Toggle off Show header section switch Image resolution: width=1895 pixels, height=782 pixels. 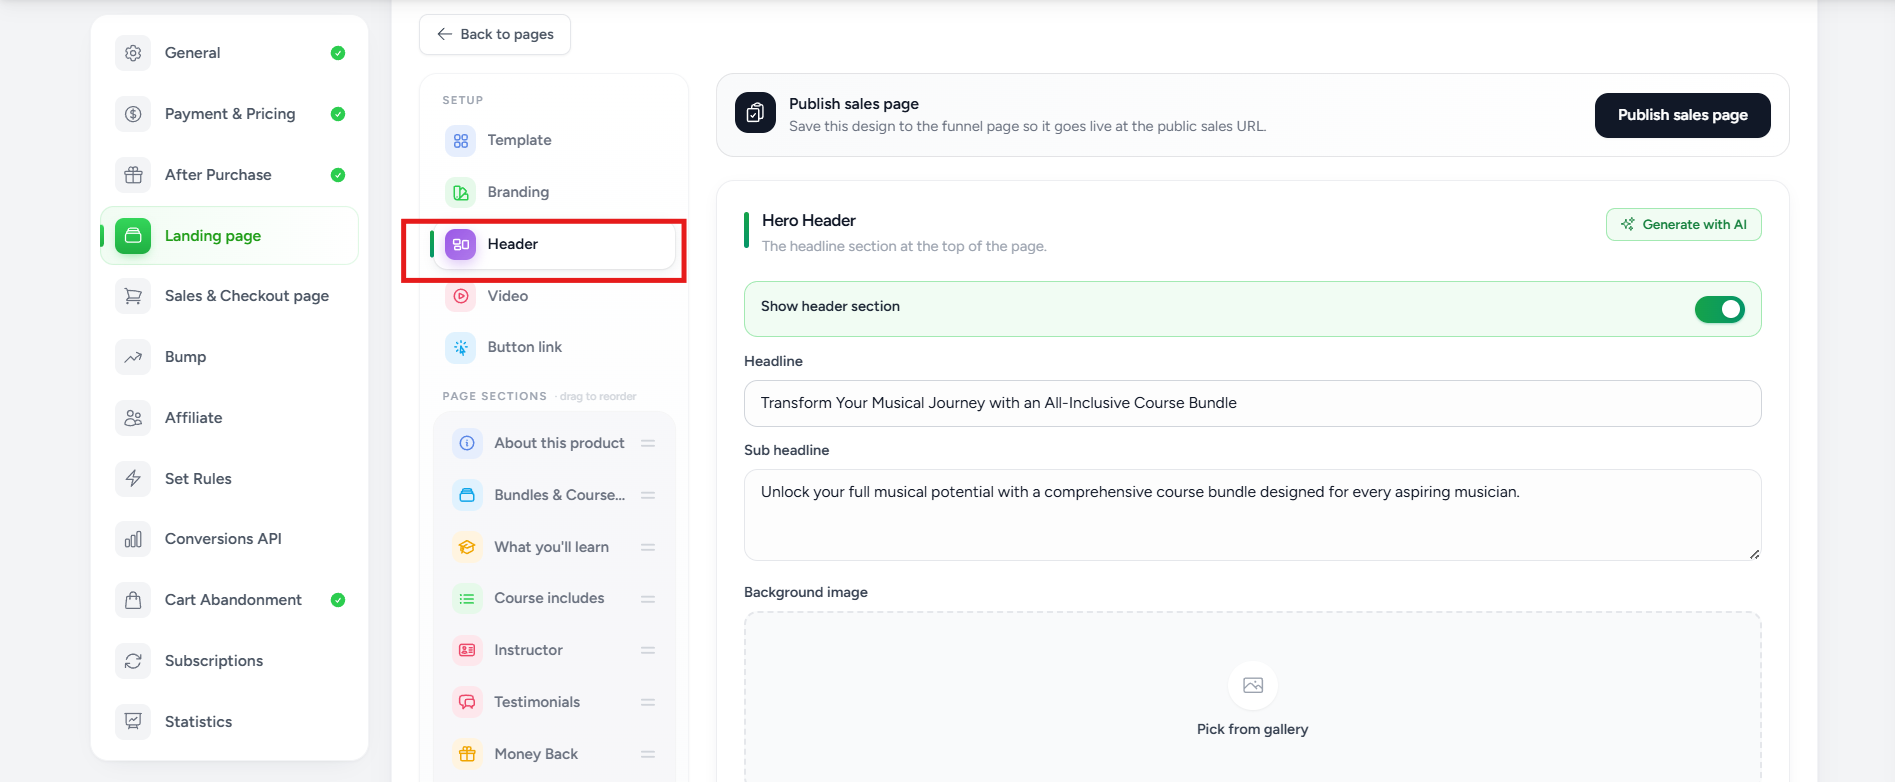pos(1719,309)
